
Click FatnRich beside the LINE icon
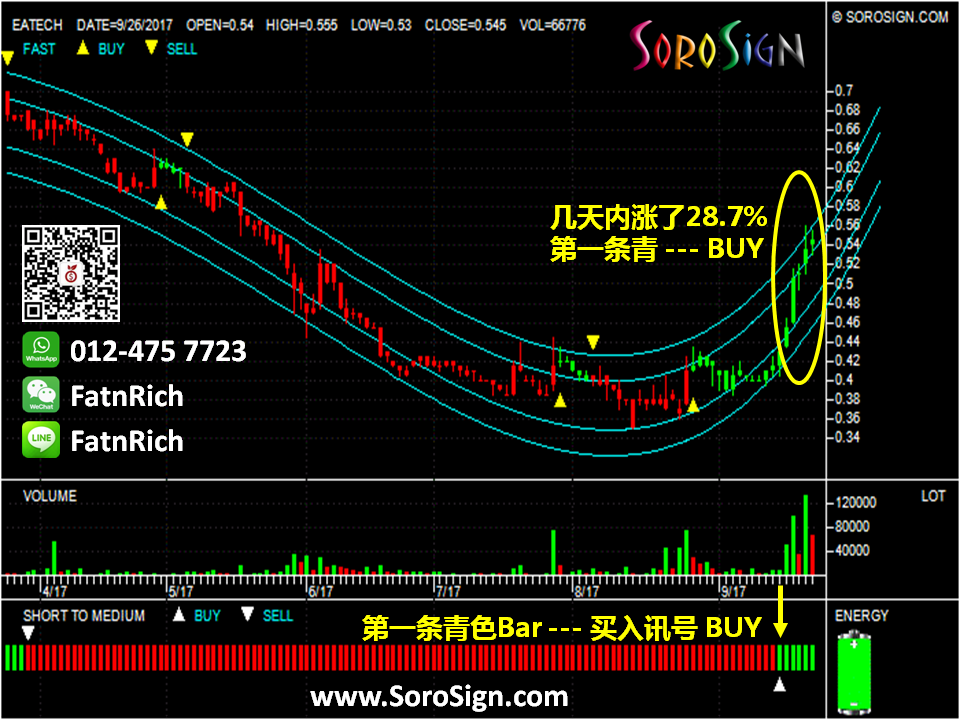point(127,441)
